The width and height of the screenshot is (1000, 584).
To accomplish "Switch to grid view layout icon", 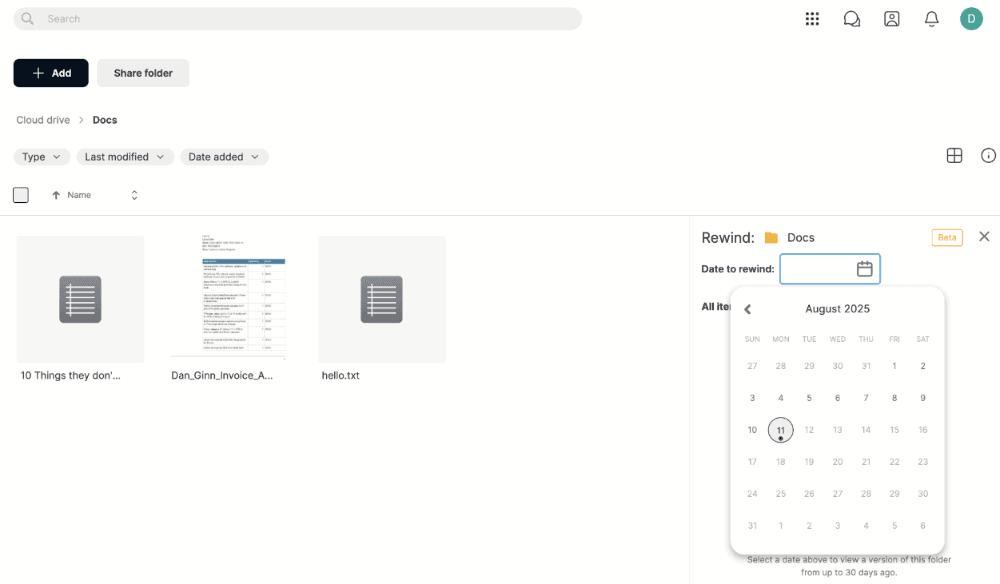I will pos(954,156).
